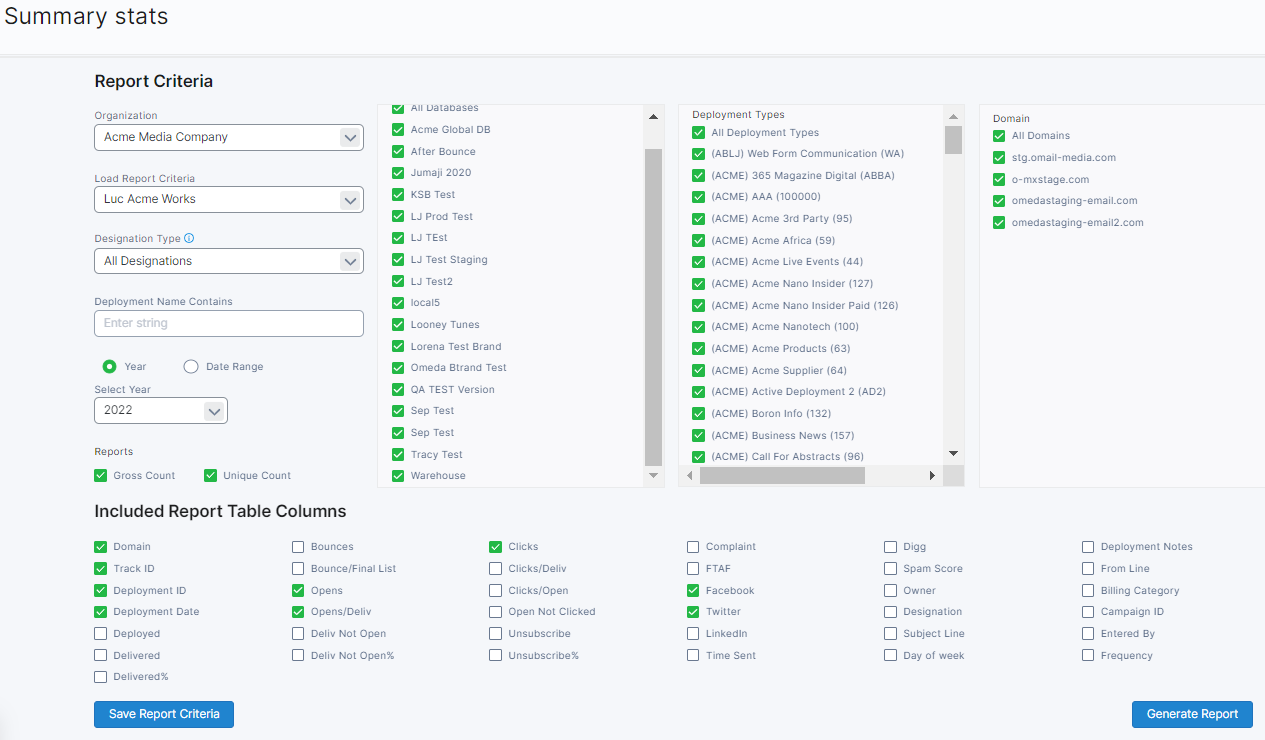Viewport: 1265px width, 740px height.
Task: Select the Date Range radio button
Action: coord(191,367)
